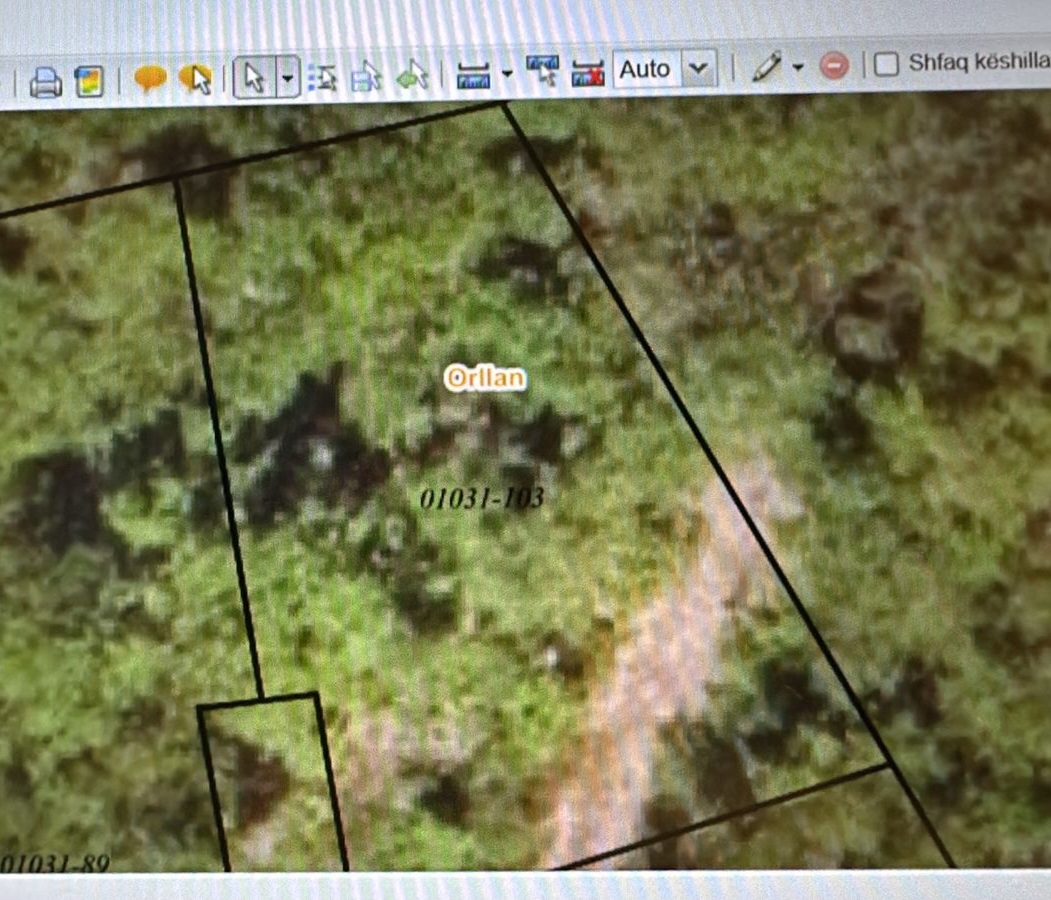This screenshot has width=1051, height=900.
Task: Open the measure tool dropdown arrow
Action: point(507,73)
